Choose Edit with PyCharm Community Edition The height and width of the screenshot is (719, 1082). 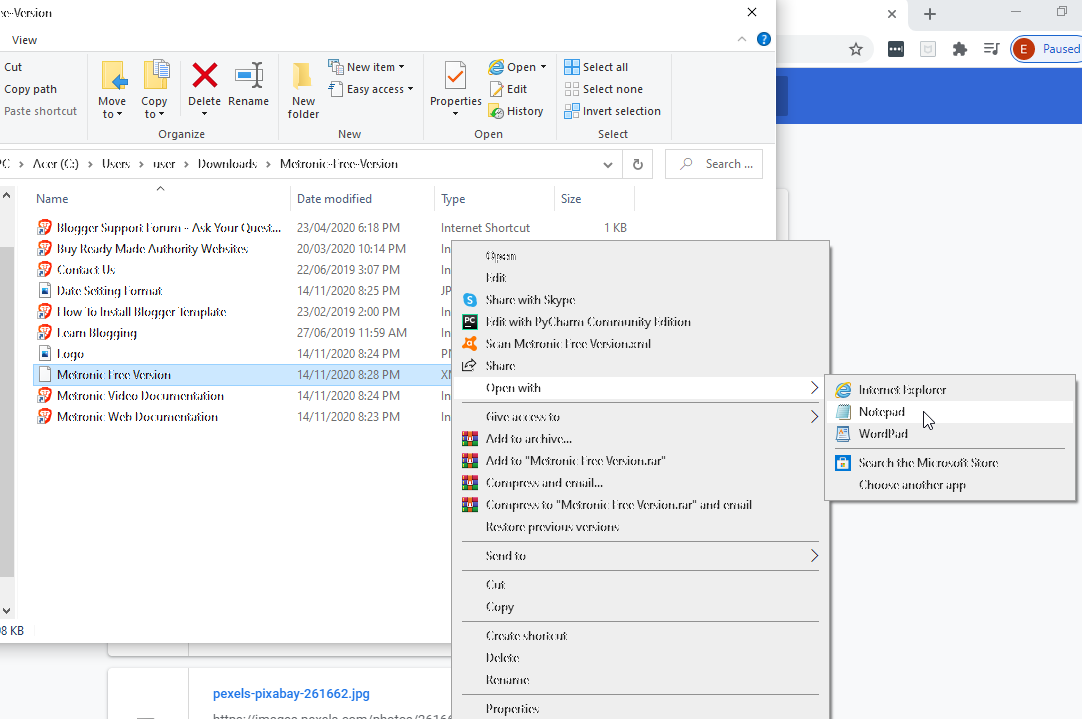tap(640, 322)
